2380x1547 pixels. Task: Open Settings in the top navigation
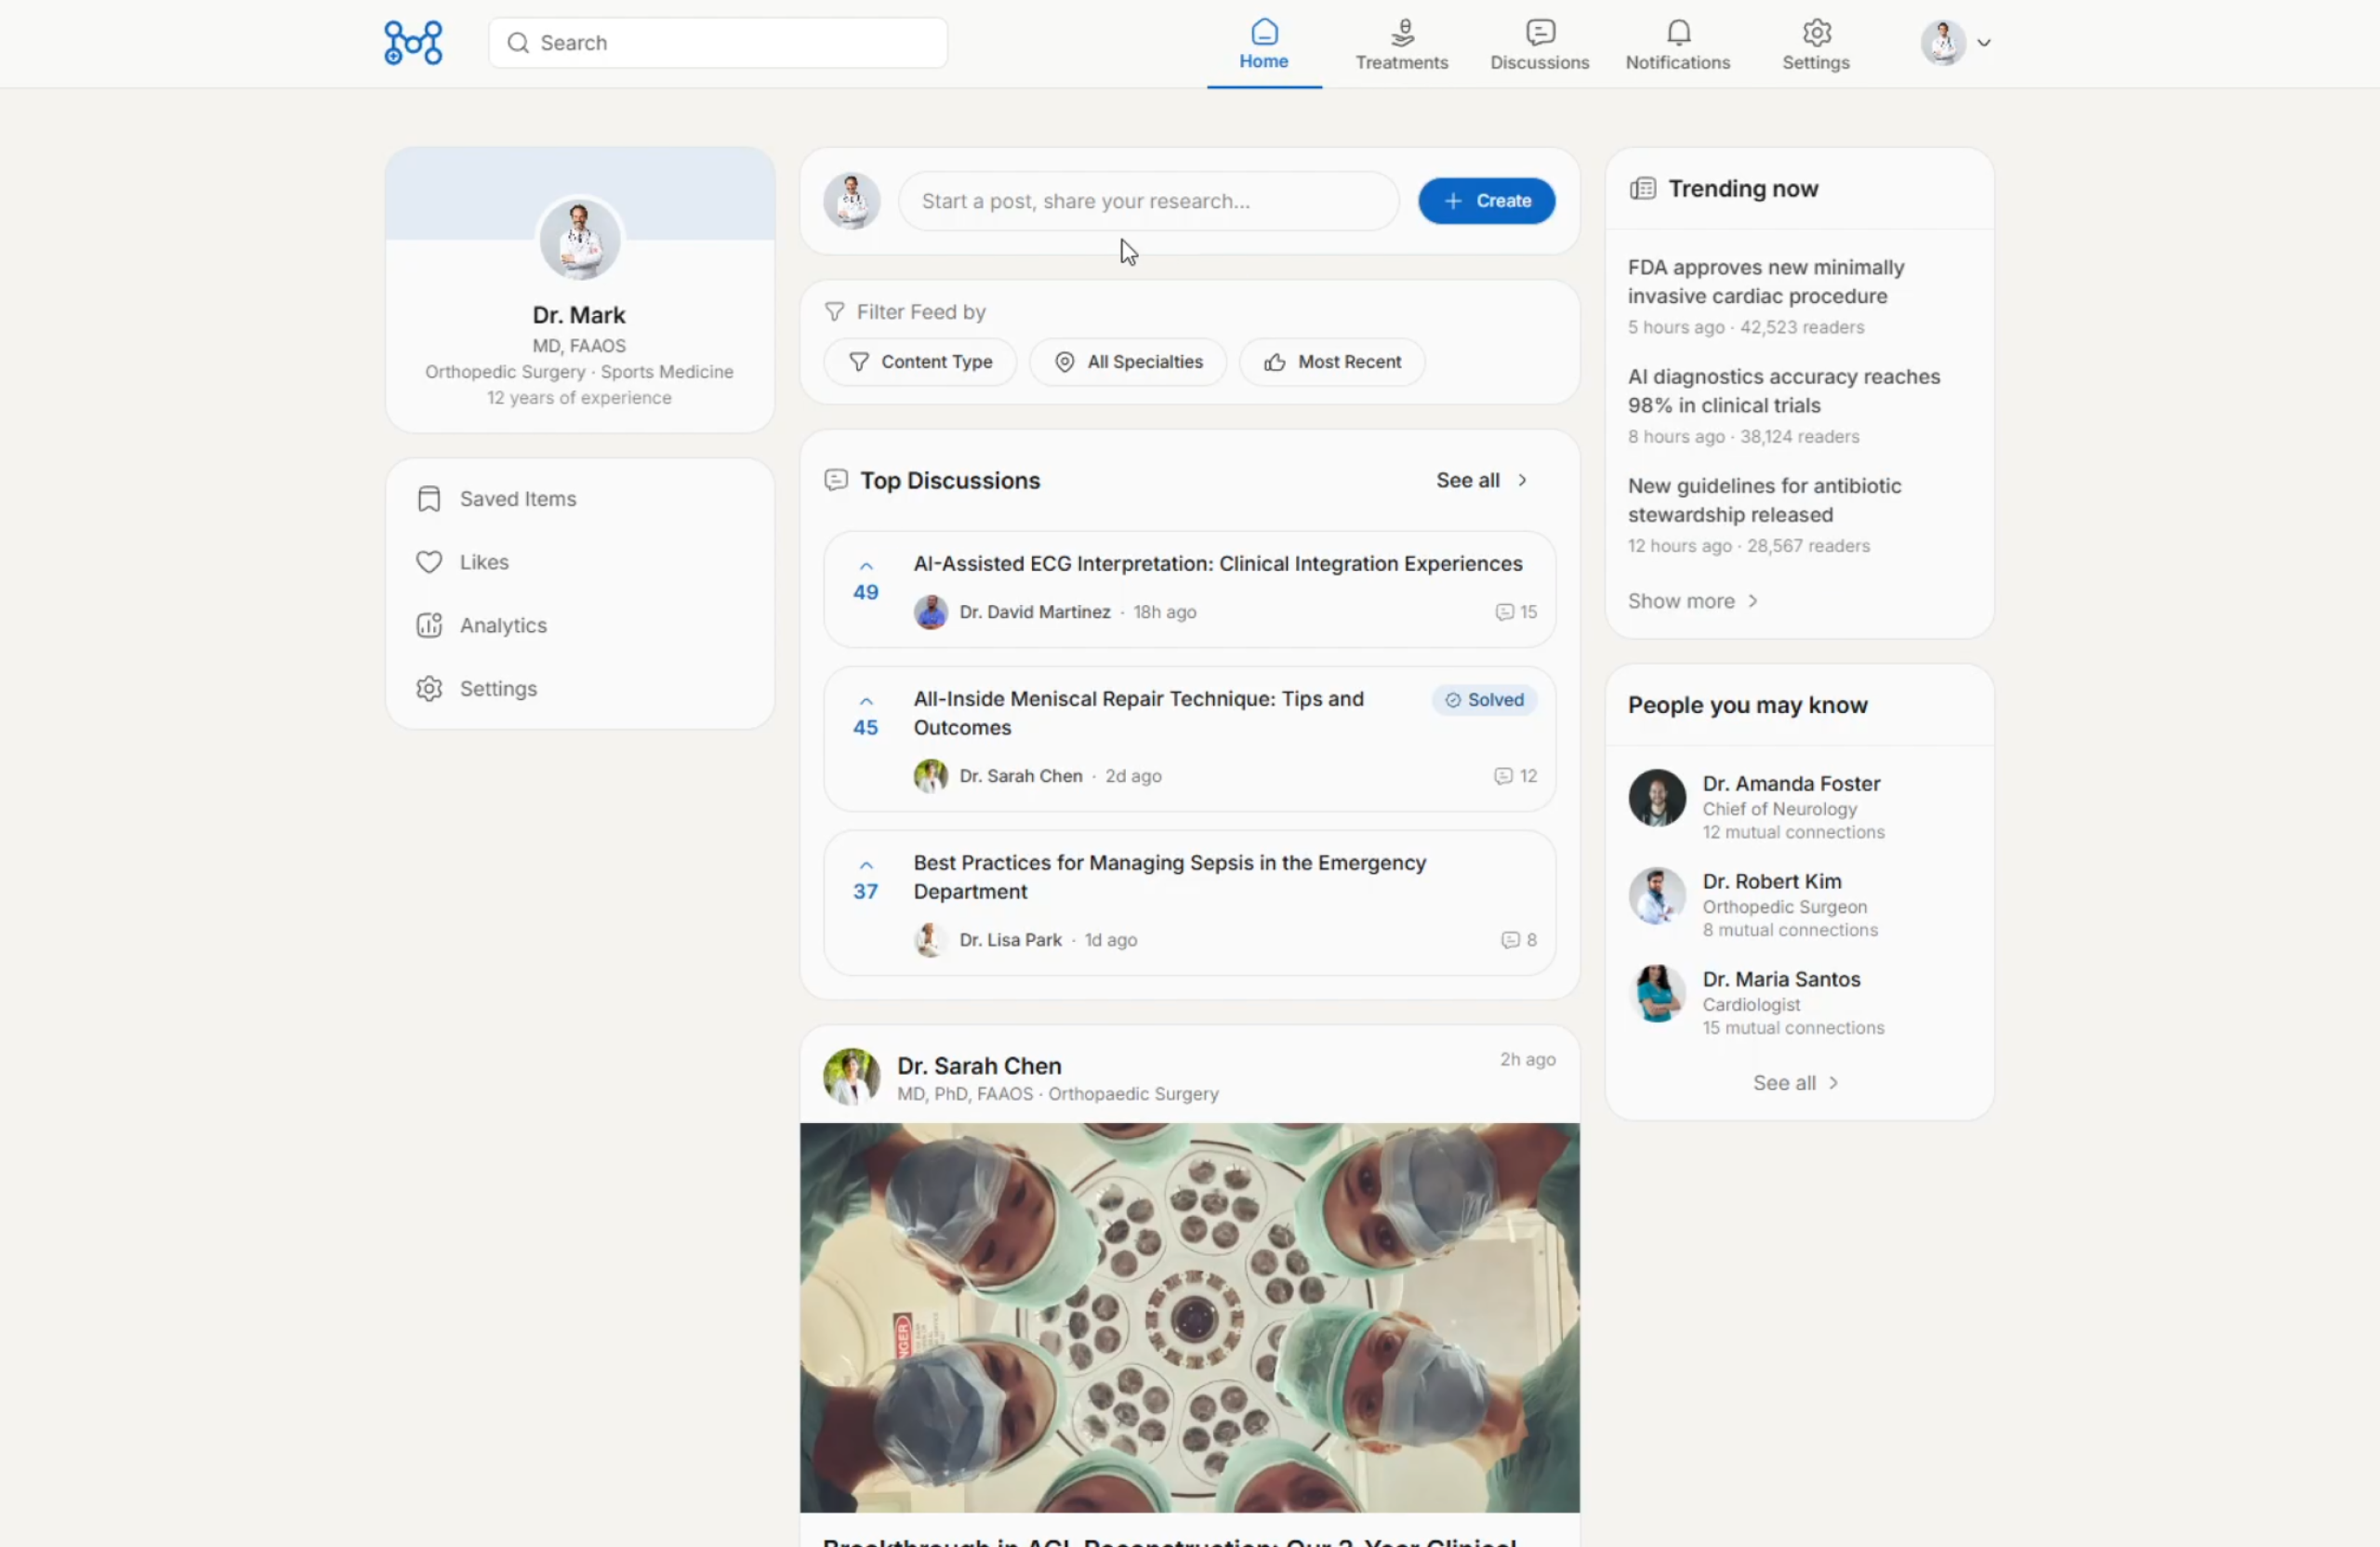pos(1816,45)
